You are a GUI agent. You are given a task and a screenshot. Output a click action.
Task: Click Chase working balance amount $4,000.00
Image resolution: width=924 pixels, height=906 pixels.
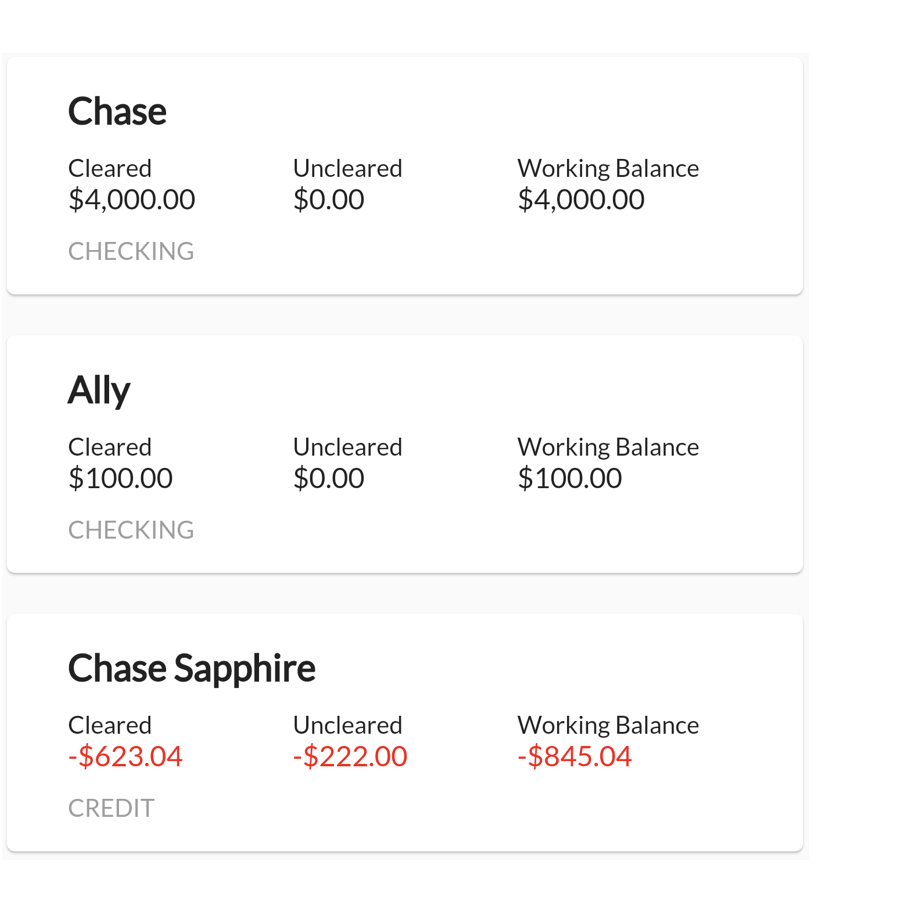pyautogui.click(x=580, y=200)
